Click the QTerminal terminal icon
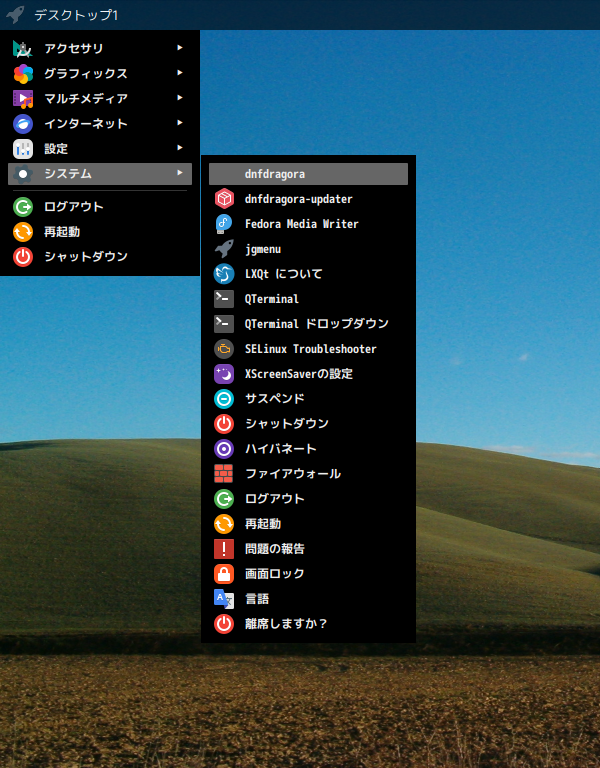 (x=224, y=299)
